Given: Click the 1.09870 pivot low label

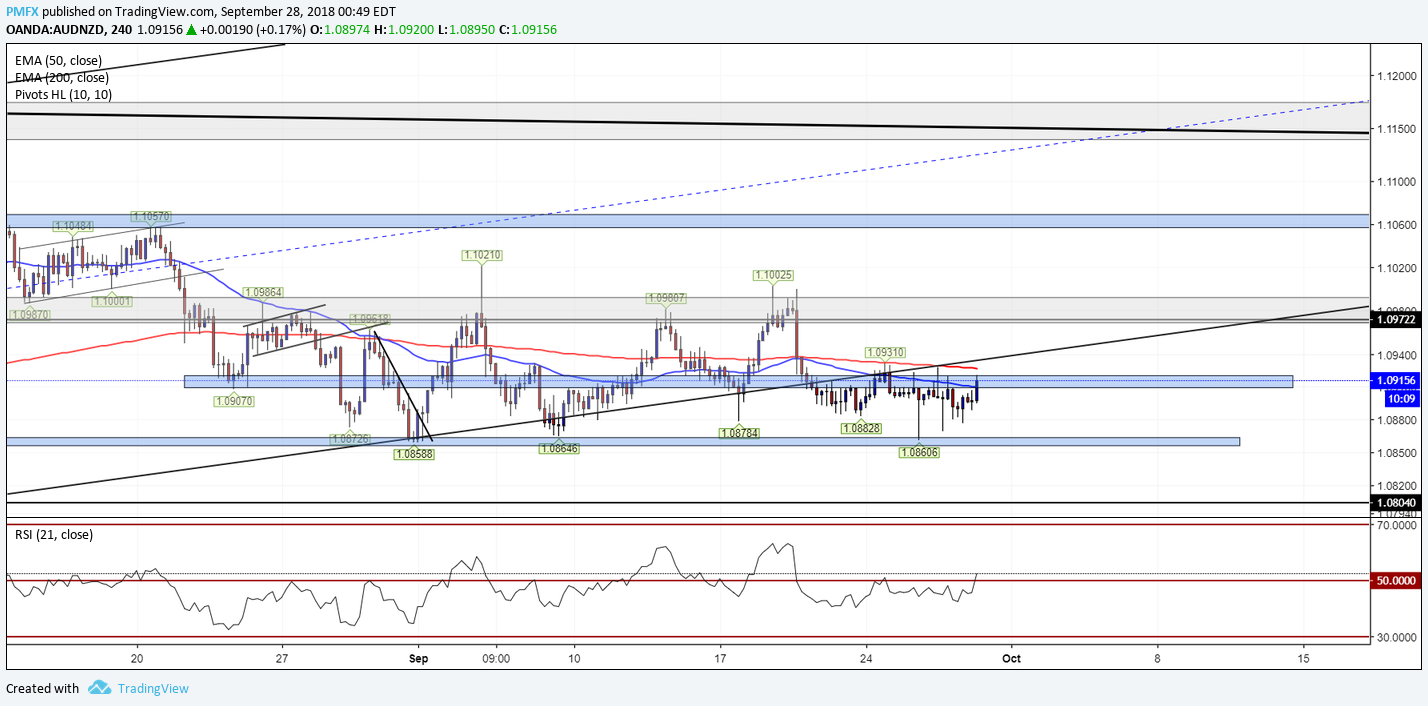Looking at the screenshot, I should coord(29,314).
